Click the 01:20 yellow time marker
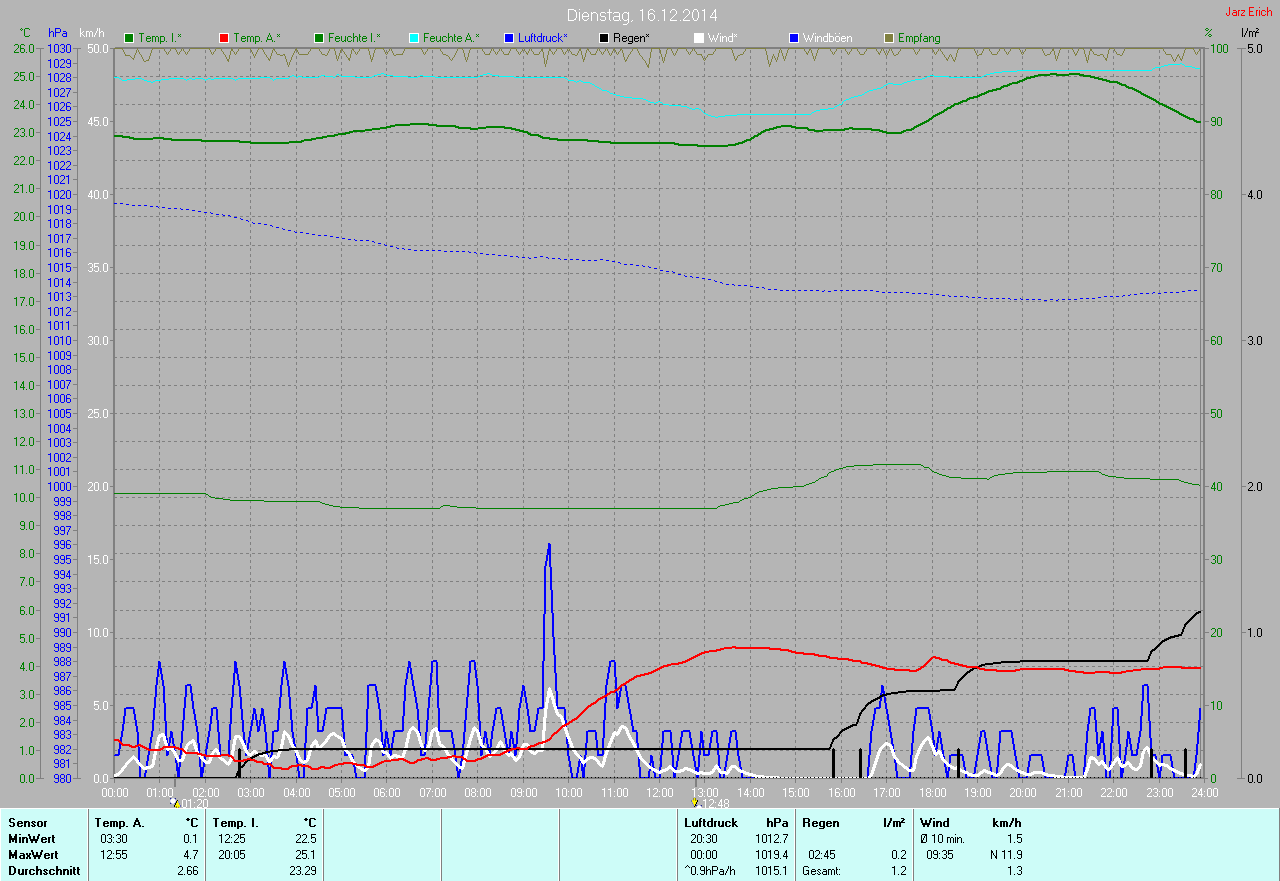Screen dimensions: 1280x881 click(x=175, y=802)
